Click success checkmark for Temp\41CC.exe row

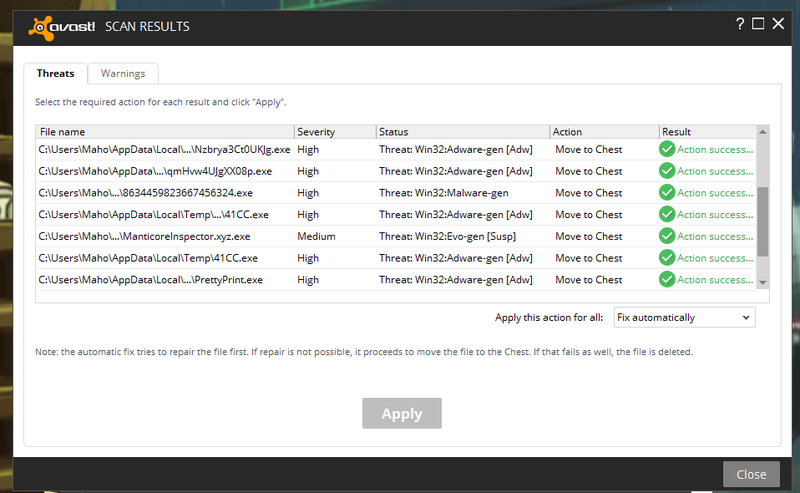point(667,258)
